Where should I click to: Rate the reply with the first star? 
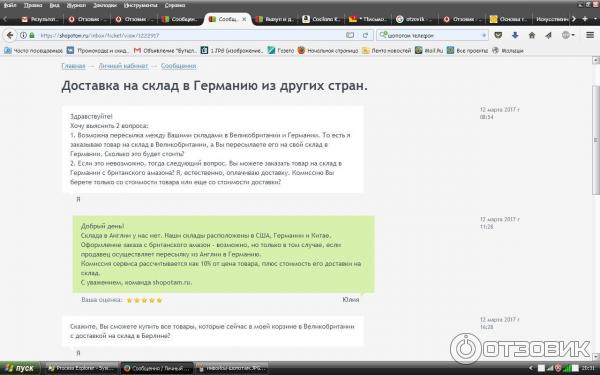(129, 300)
